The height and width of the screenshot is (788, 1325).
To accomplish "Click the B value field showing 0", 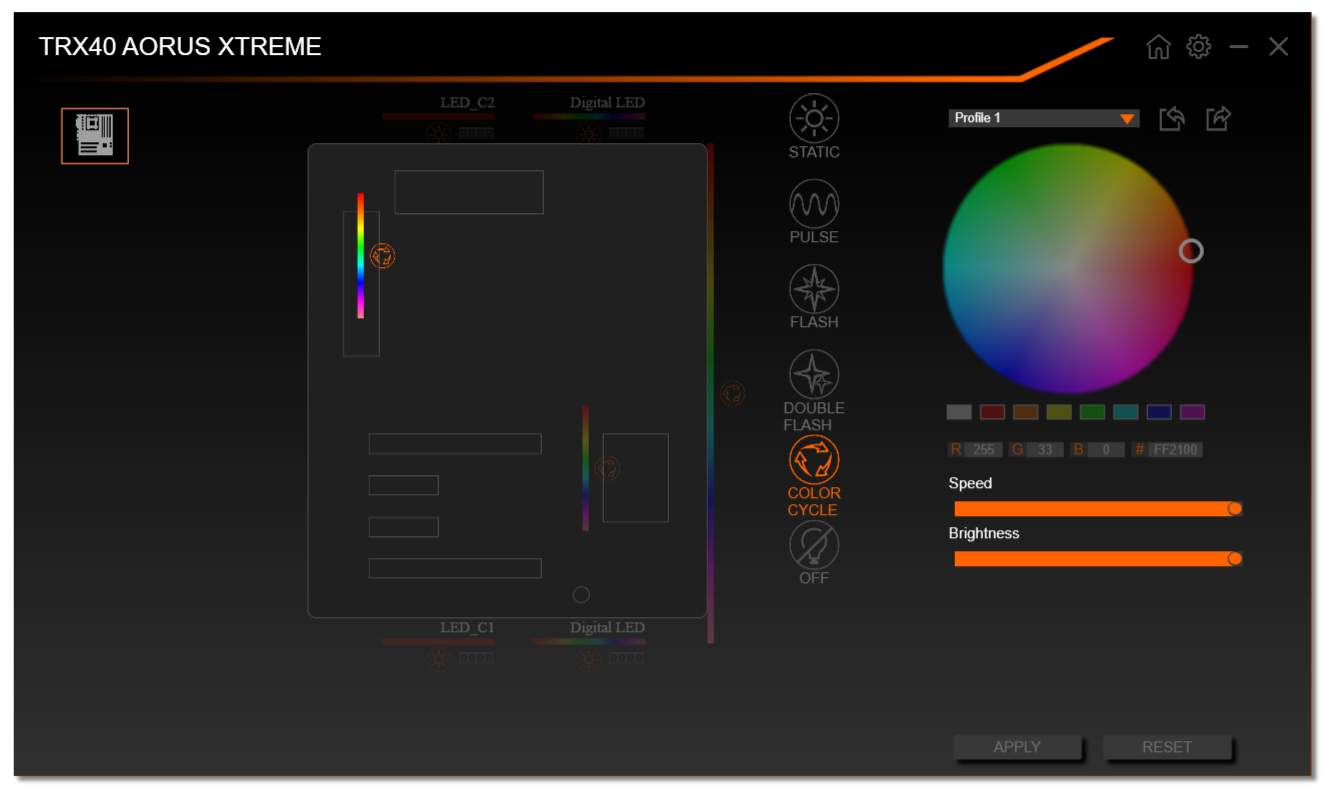I will point(1106,450).
